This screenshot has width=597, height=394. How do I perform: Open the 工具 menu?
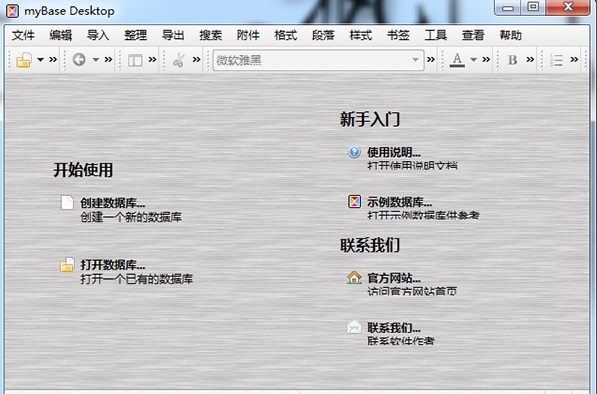[436, 35]
